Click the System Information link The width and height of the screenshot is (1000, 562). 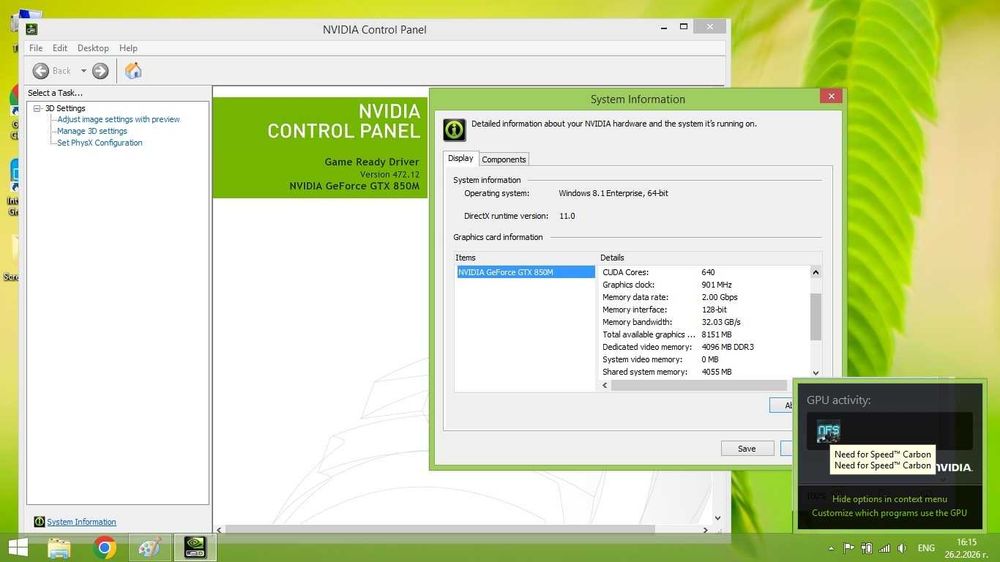point(82,522)
